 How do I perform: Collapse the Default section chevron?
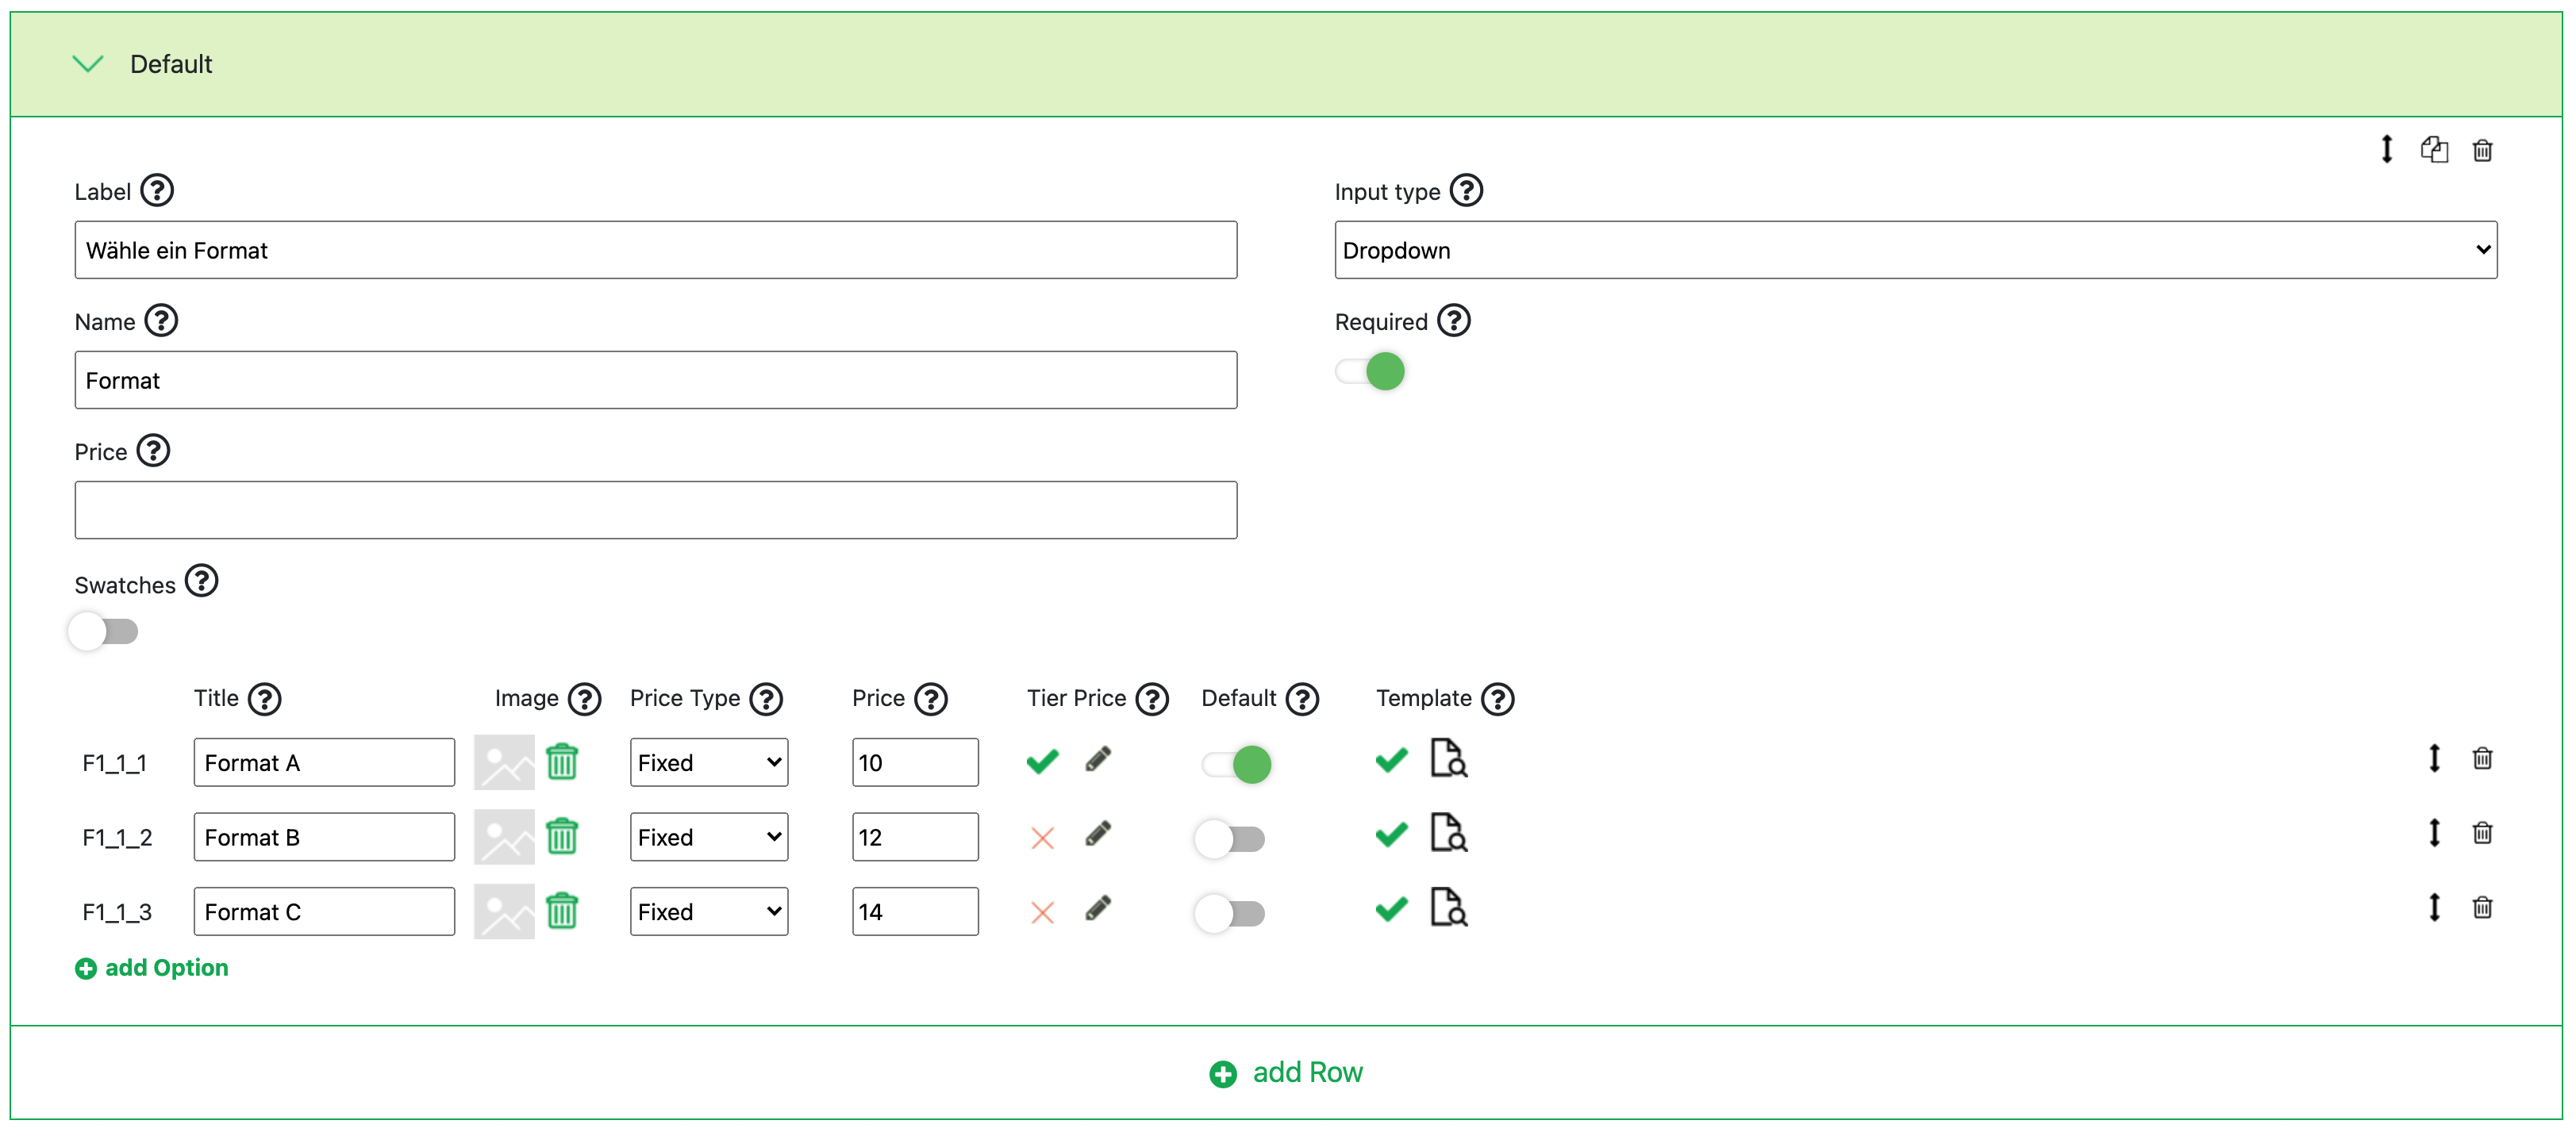pyautogui.click(x=88, y=64)
